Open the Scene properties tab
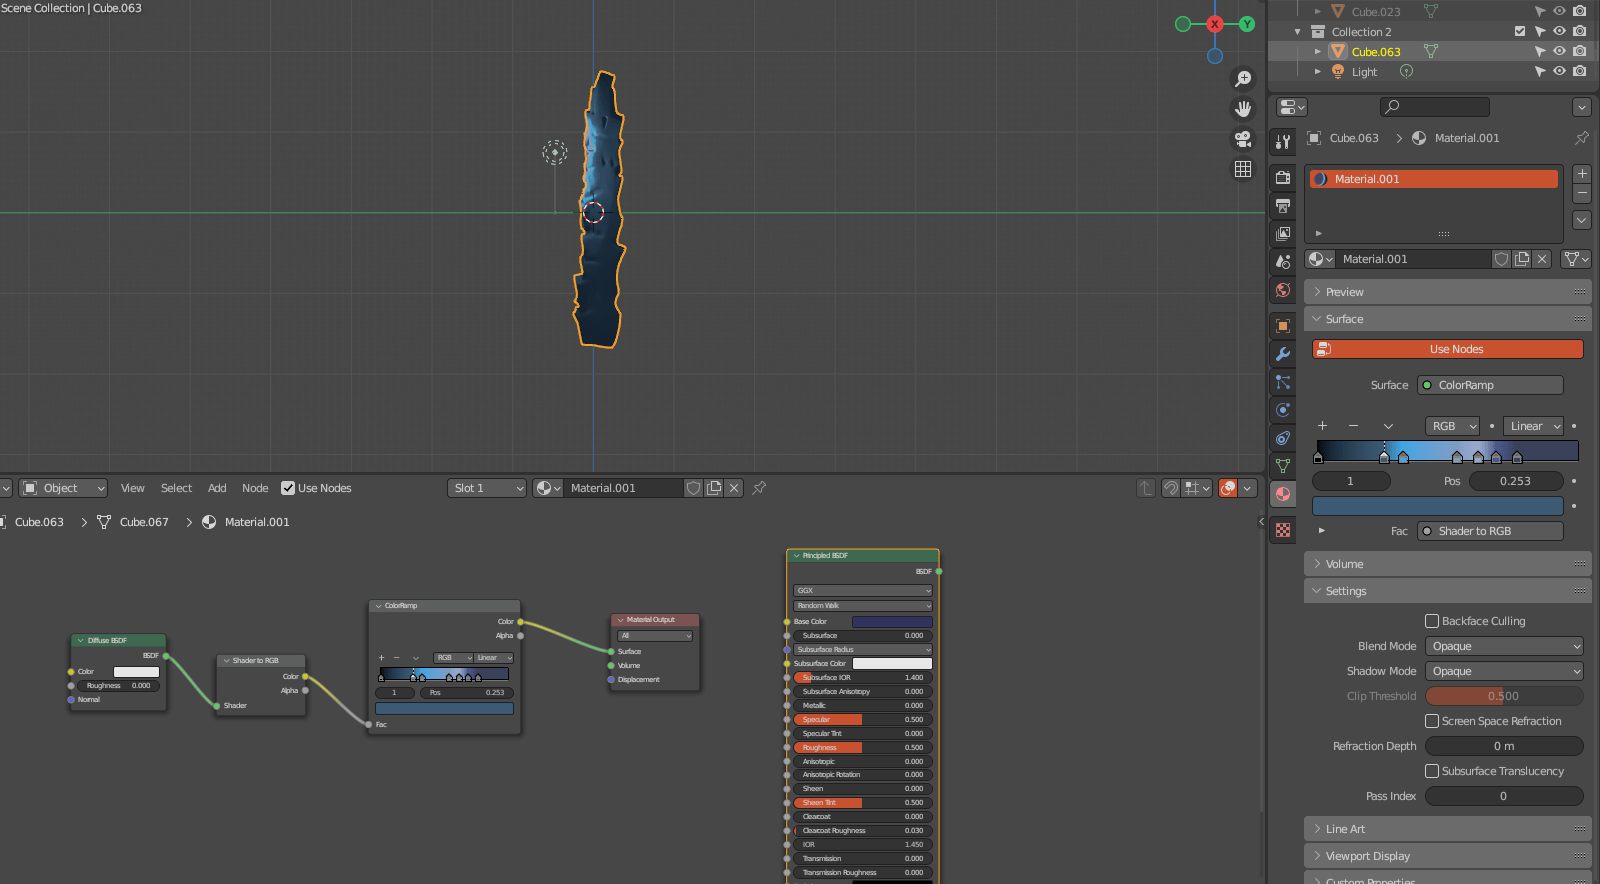The image size is (1600, 884). pos(1283,262)
